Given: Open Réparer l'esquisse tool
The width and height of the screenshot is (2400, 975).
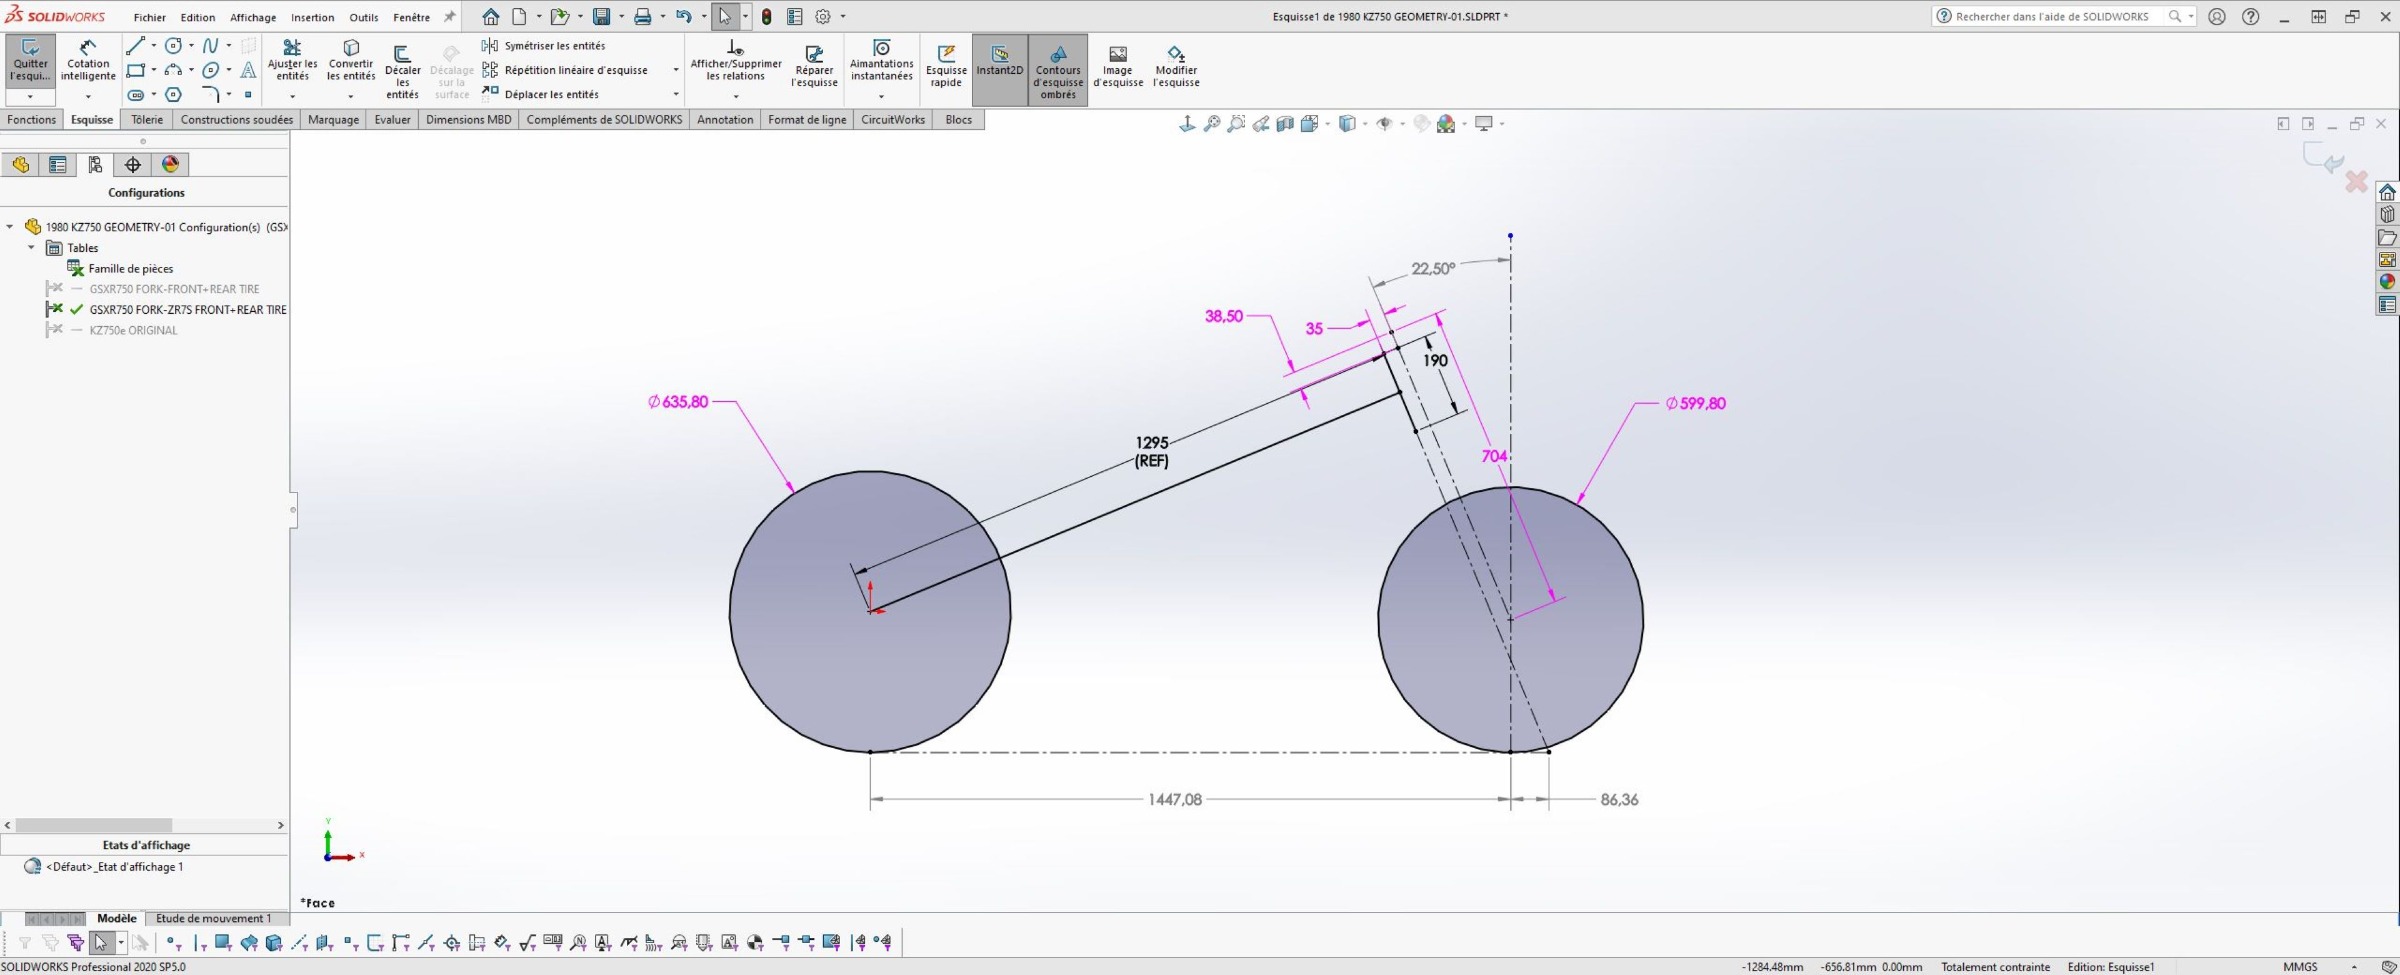Looking at the screenshot, I should [x=814, y=66].
